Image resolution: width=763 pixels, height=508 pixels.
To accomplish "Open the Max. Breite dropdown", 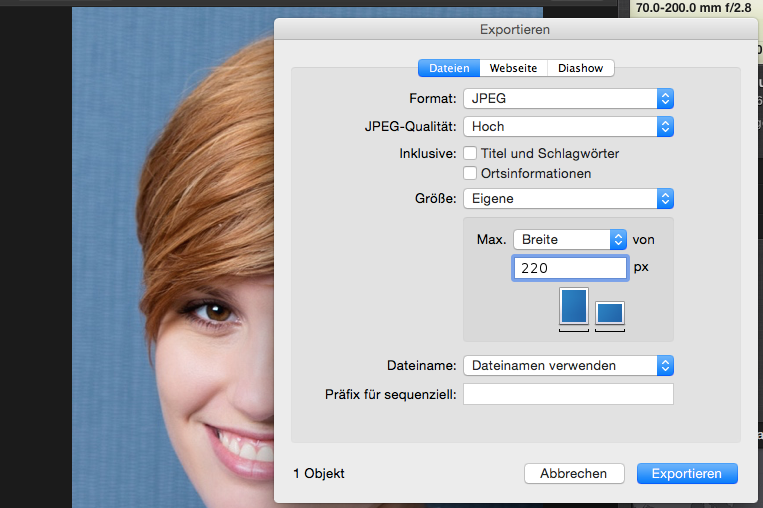I will pyautogui.click(x=570, y=240).
